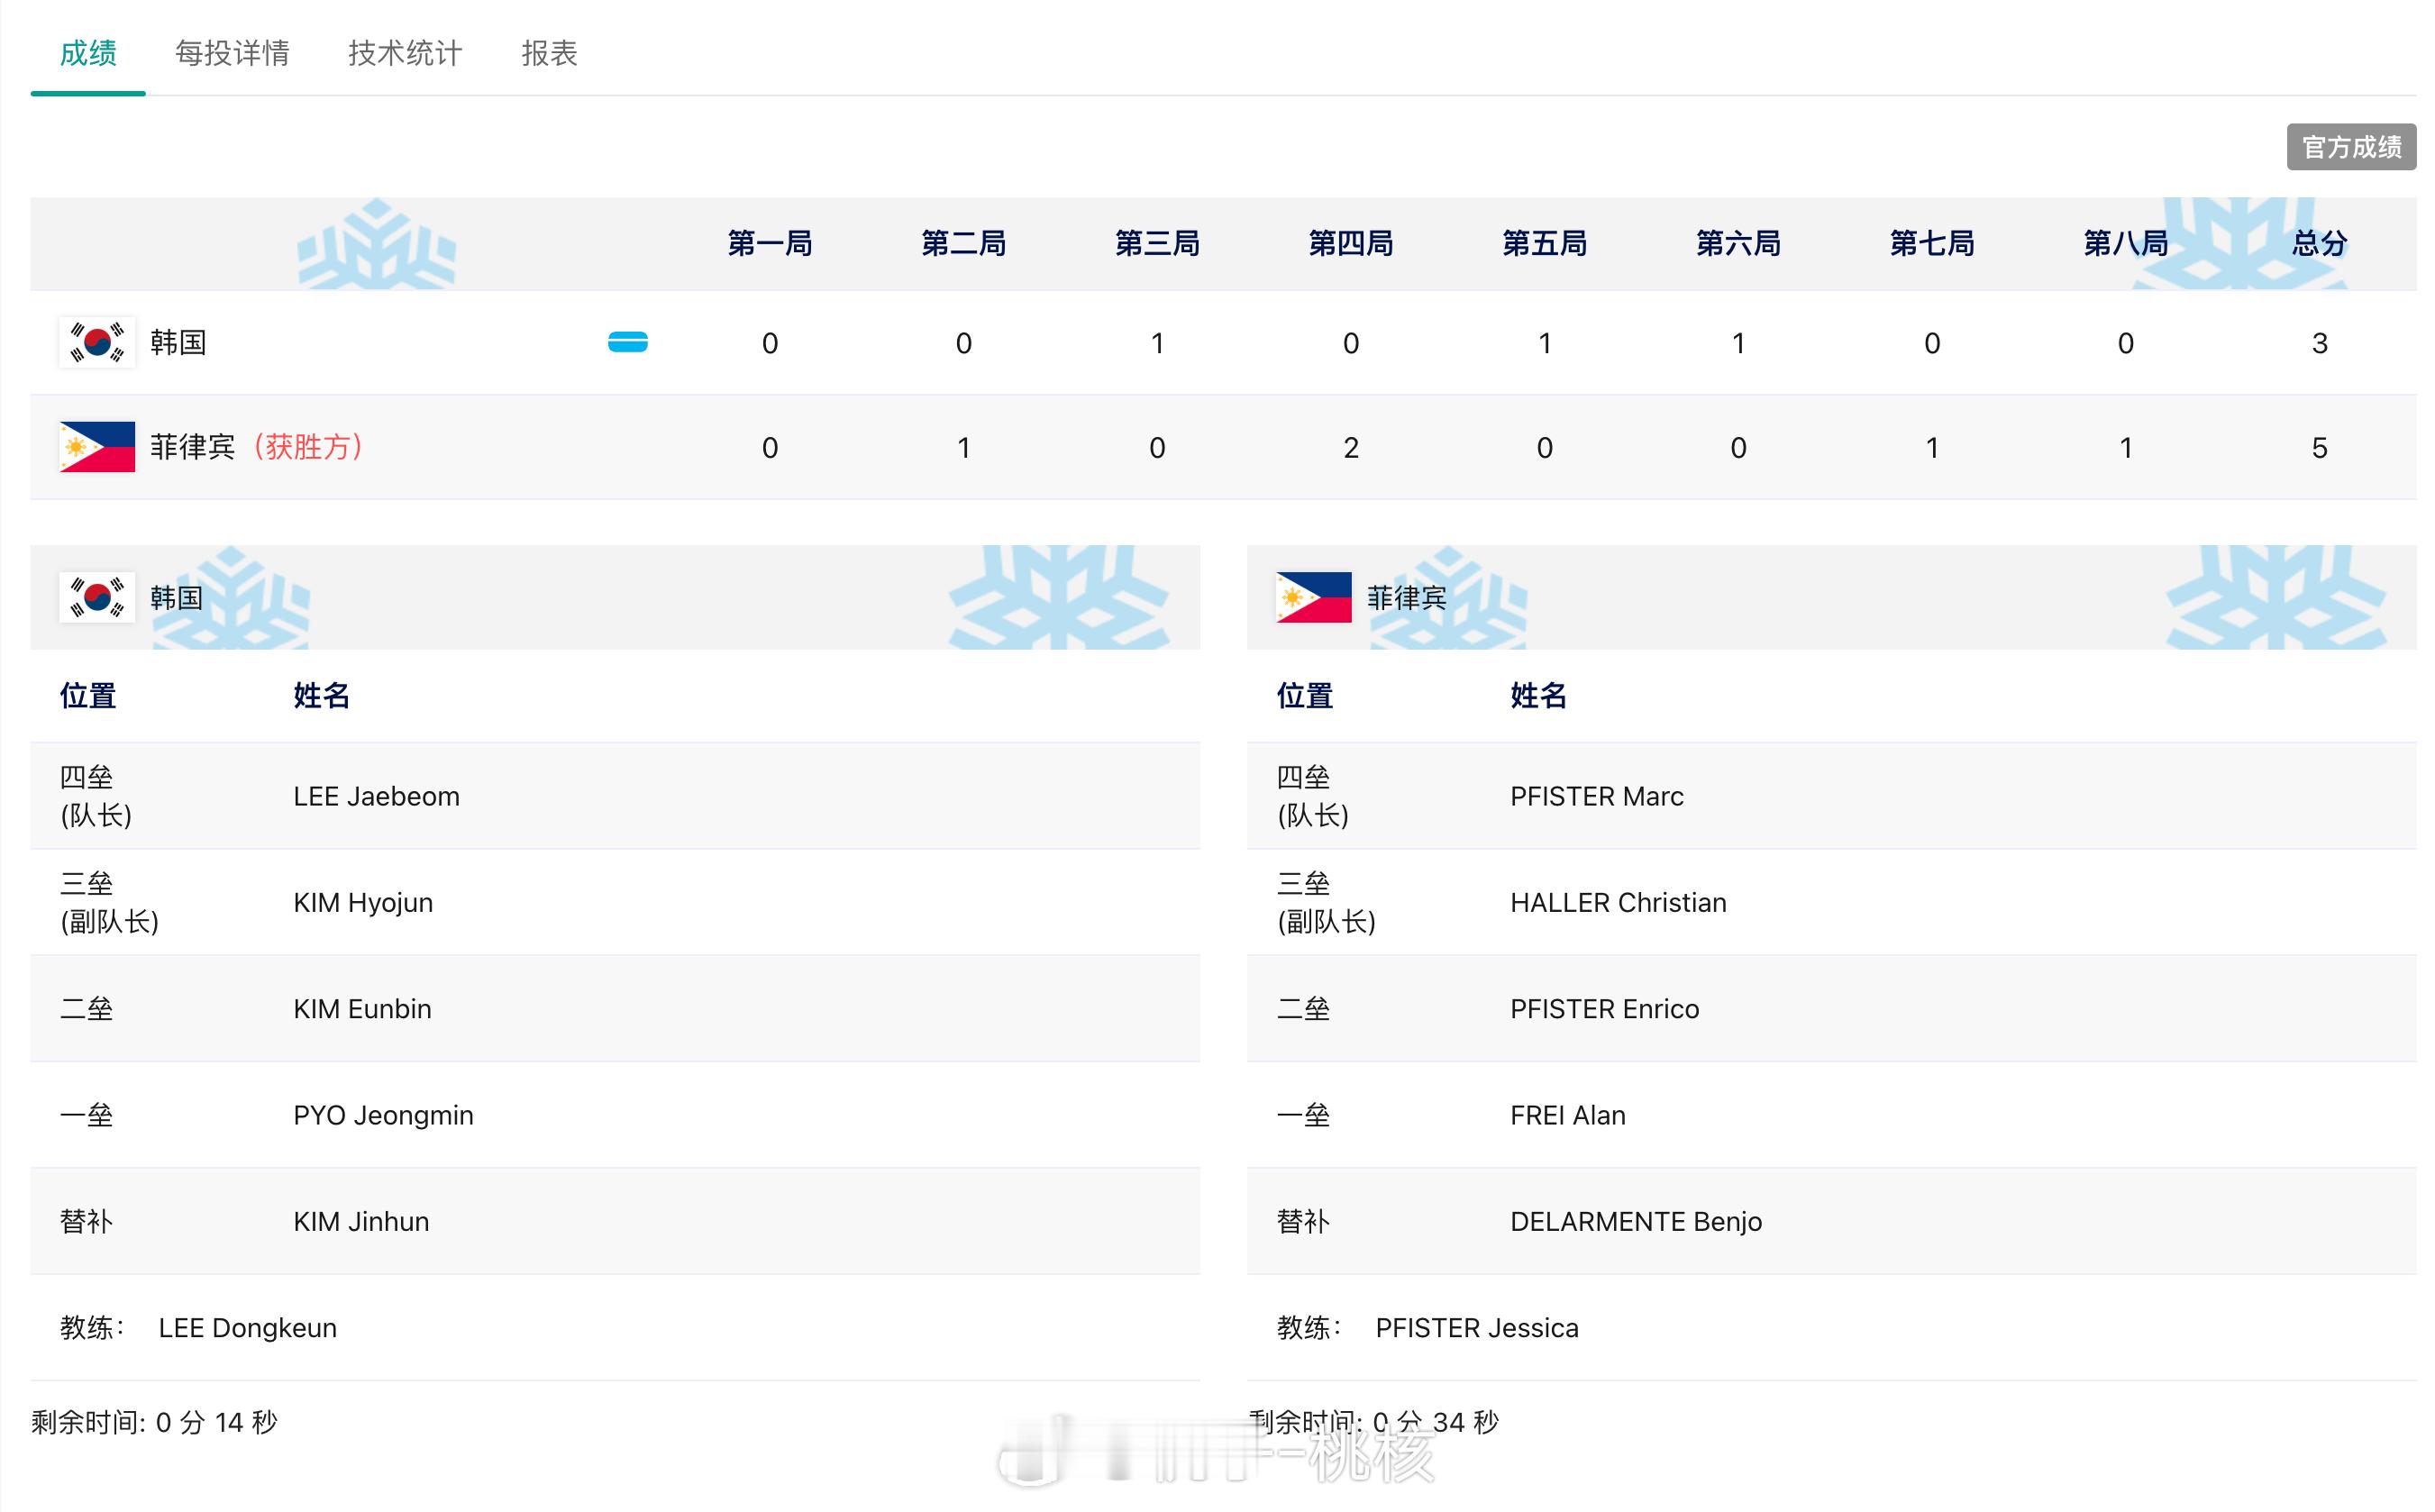Select player HALLER Christian
This screenshot has height=1512, width=2435.
click(x=1618, y=903)
